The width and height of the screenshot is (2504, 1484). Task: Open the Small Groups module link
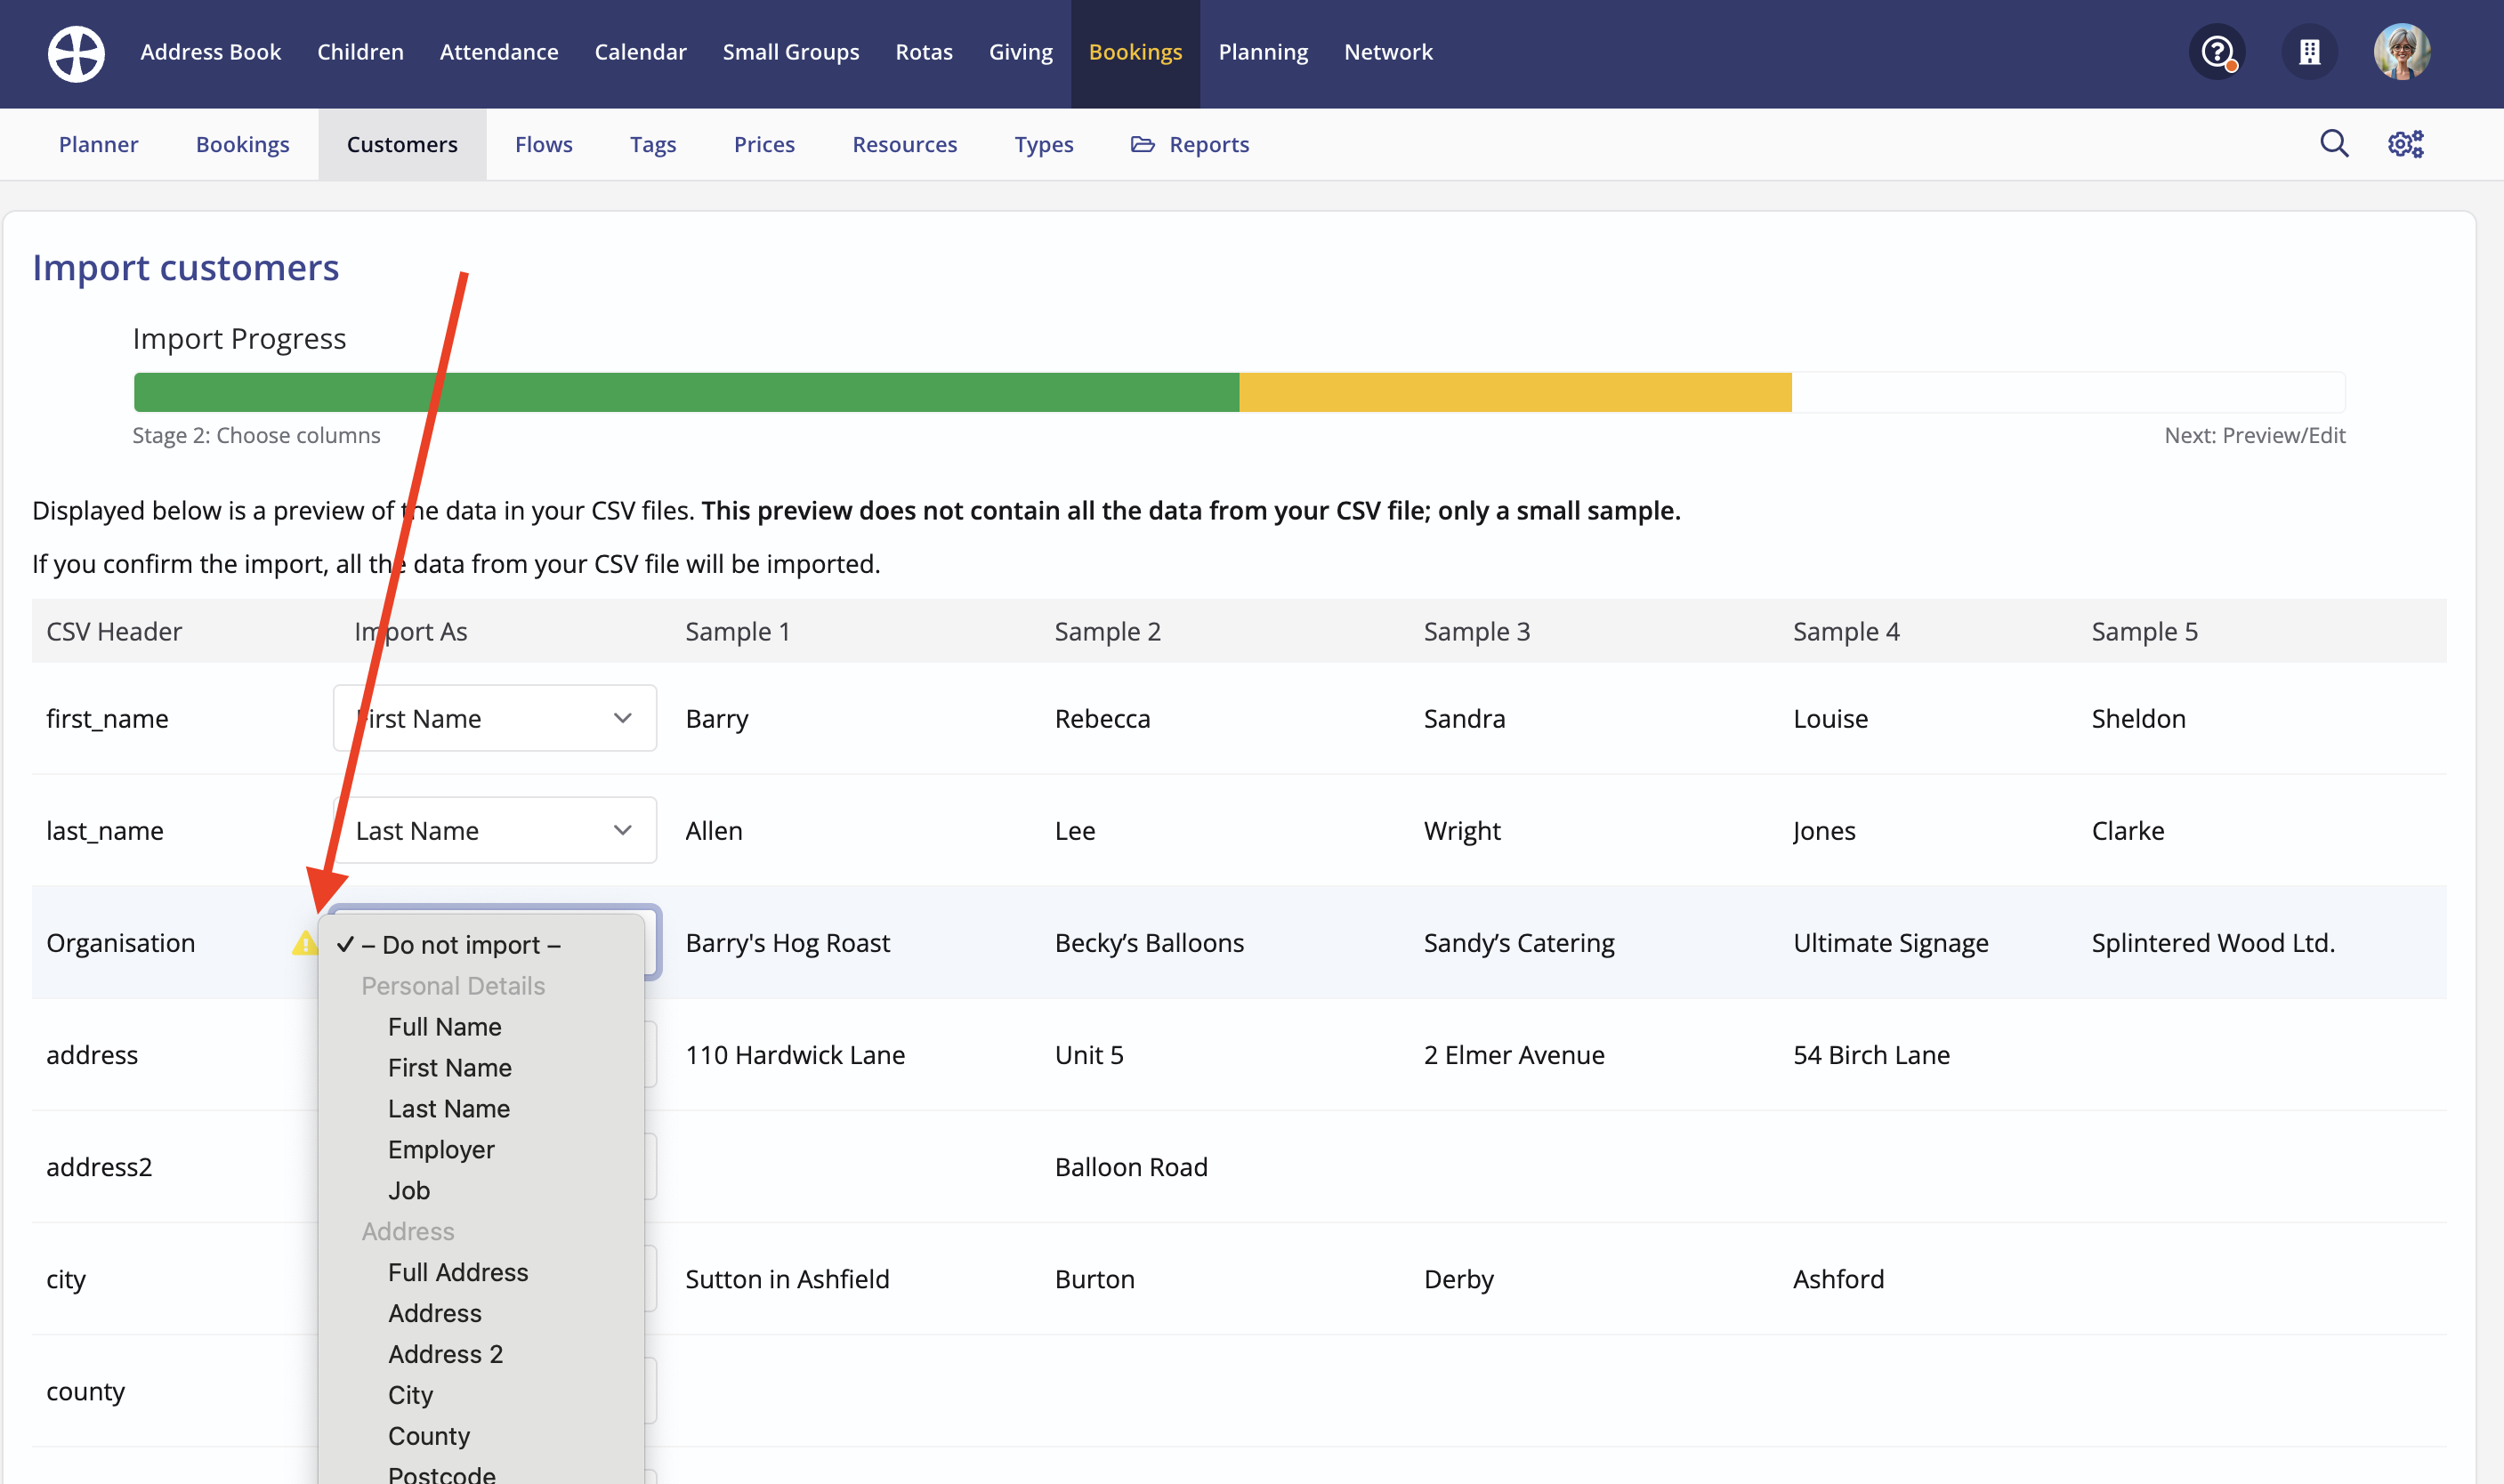790,52
